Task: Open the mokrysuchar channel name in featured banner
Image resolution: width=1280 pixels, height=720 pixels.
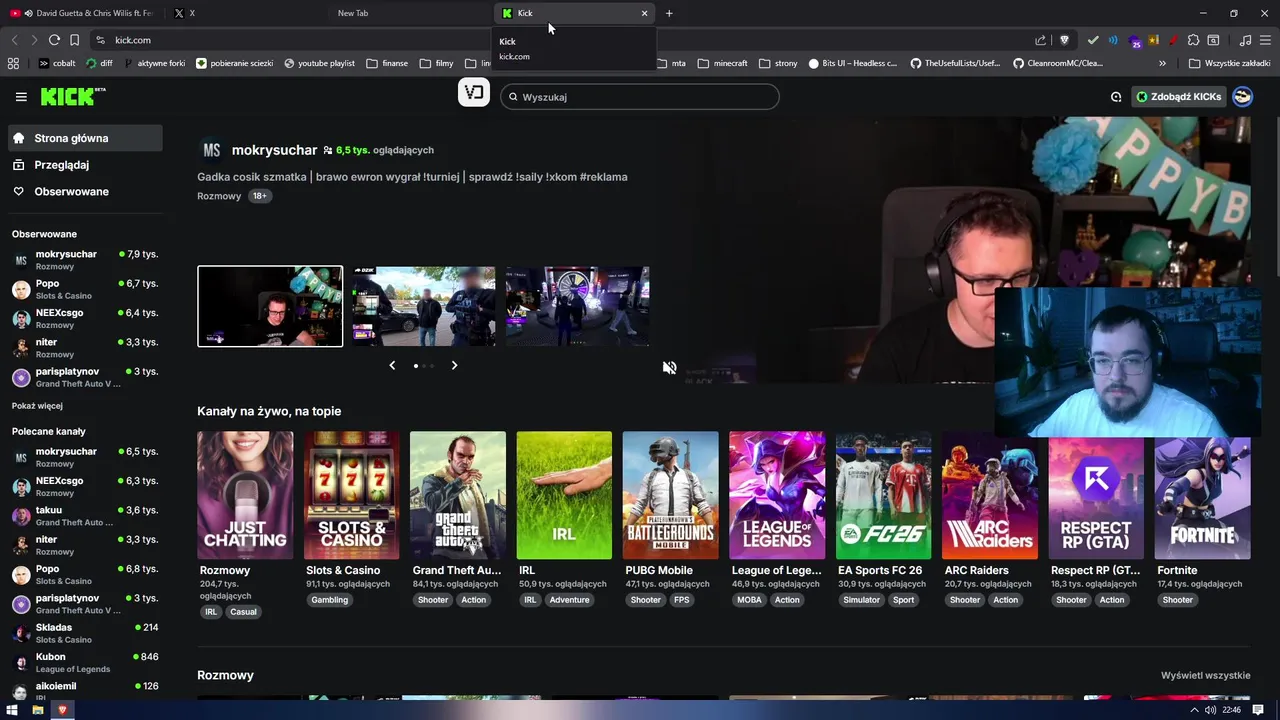Action: [x=274, y=150]
